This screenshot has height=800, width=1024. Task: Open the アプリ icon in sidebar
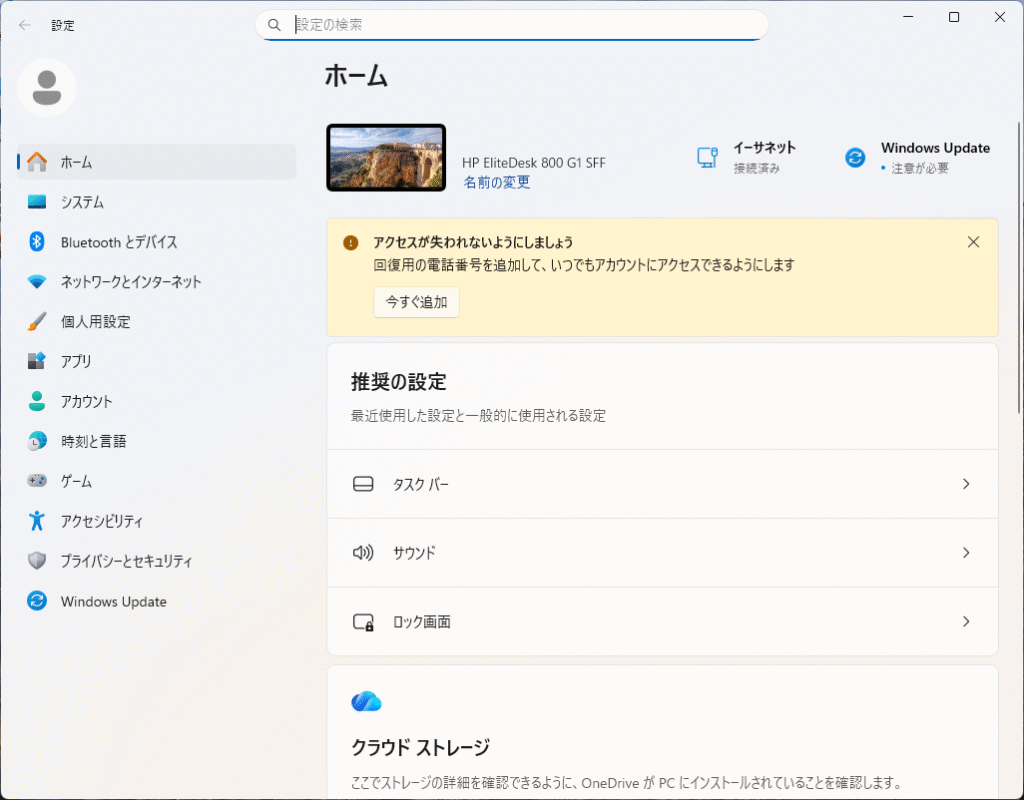coord(37,361)
